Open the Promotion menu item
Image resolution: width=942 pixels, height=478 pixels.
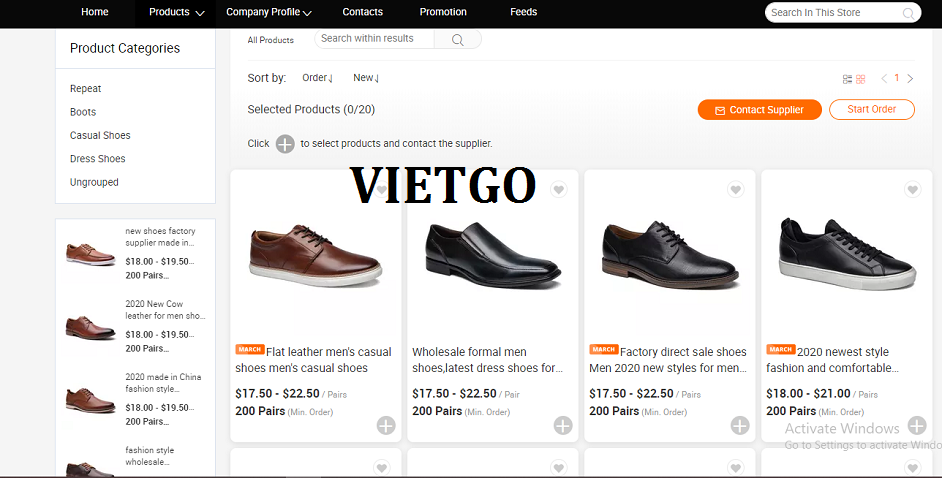coord(443,13)
